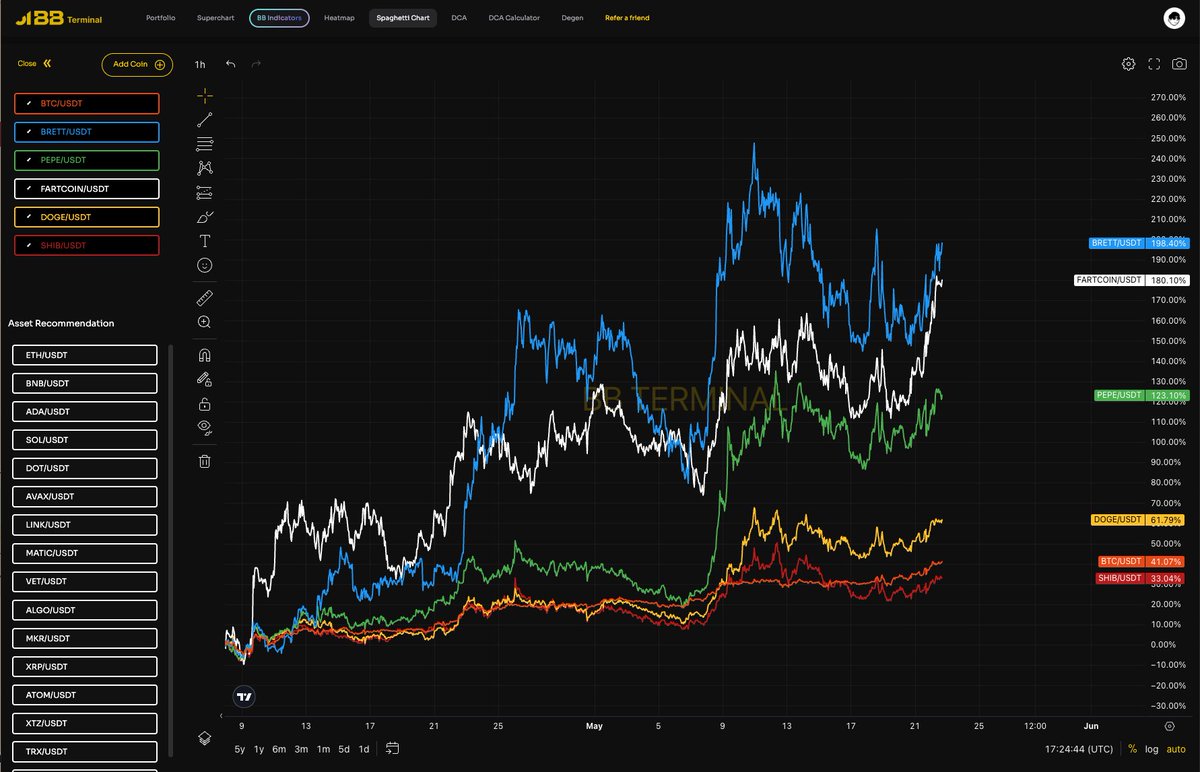The image size is (1200, 772).
Task: Hide all drawings using the eye icon
Action: 205,427
